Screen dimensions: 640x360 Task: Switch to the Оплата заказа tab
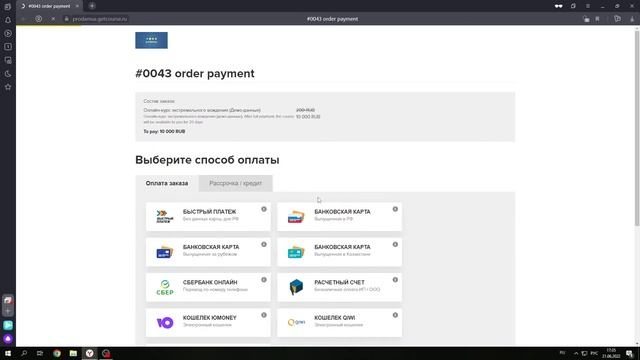click(167, 183)
